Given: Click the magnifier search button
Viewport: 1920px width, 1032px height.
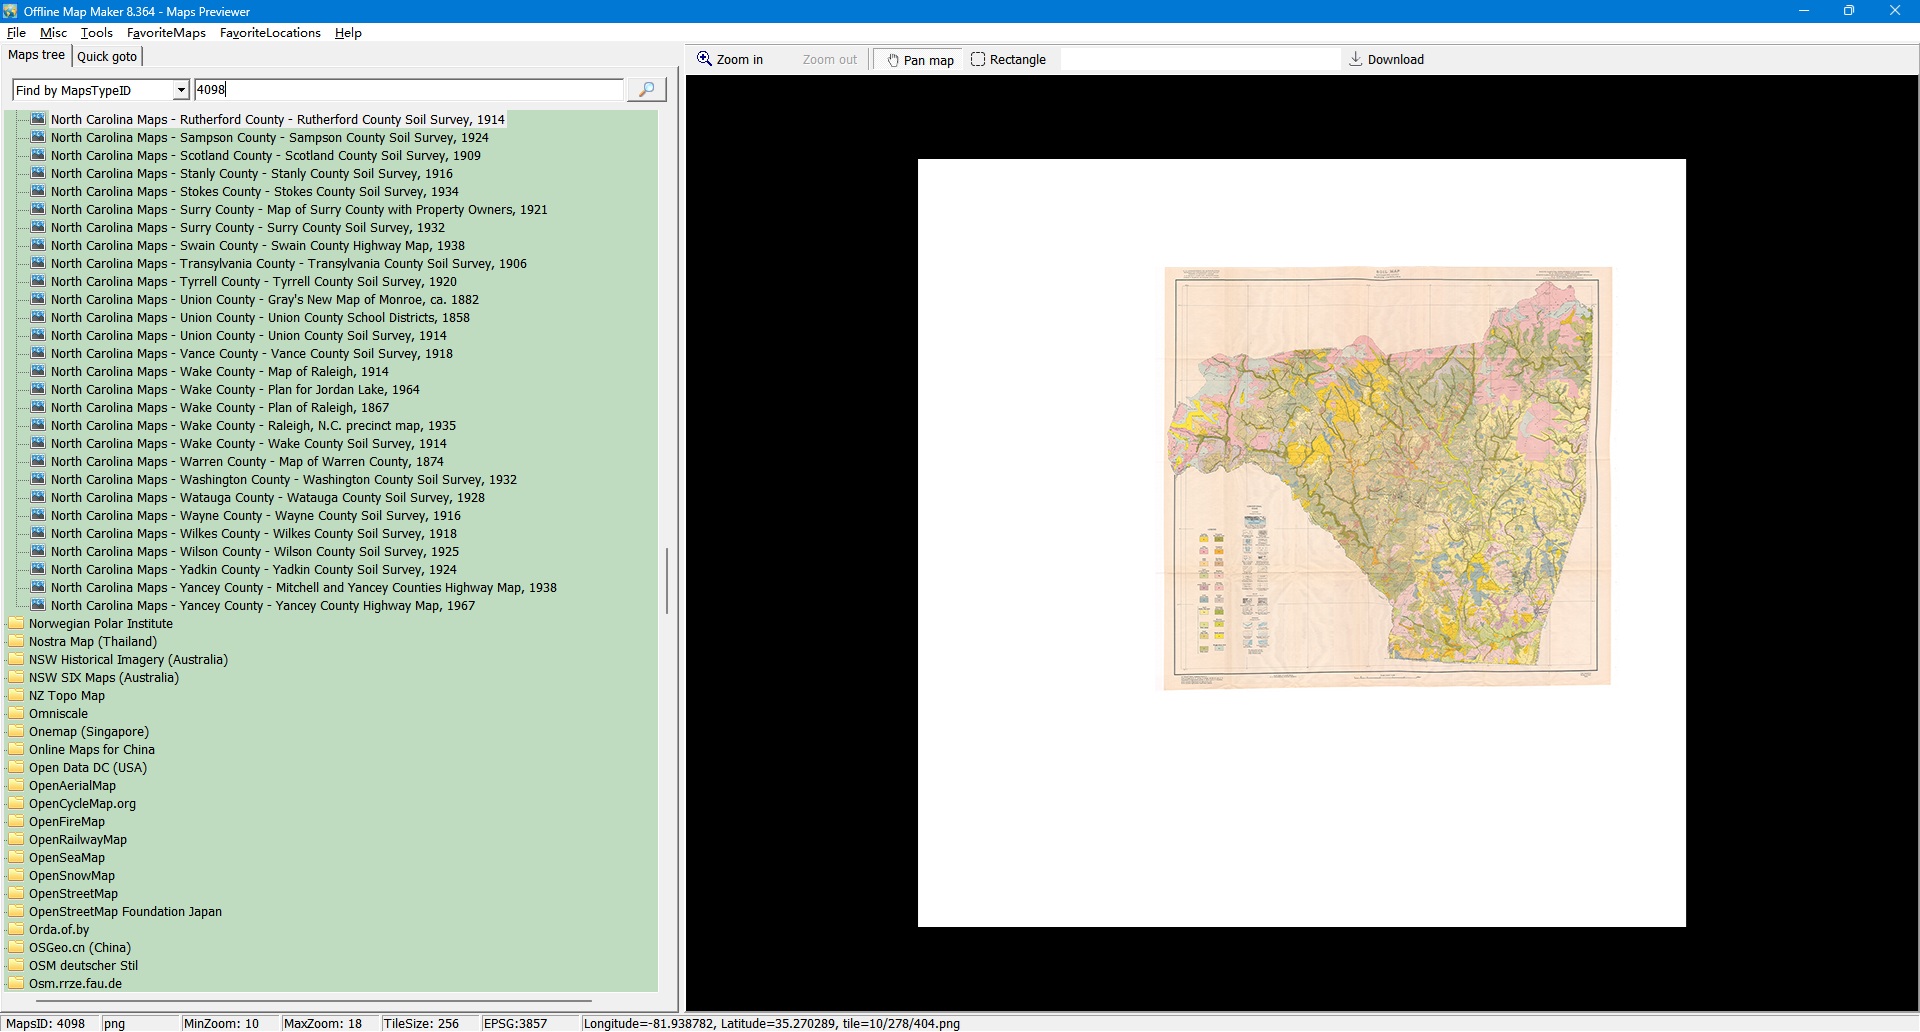Looking at the screenshot, I should tap(646, 90).
